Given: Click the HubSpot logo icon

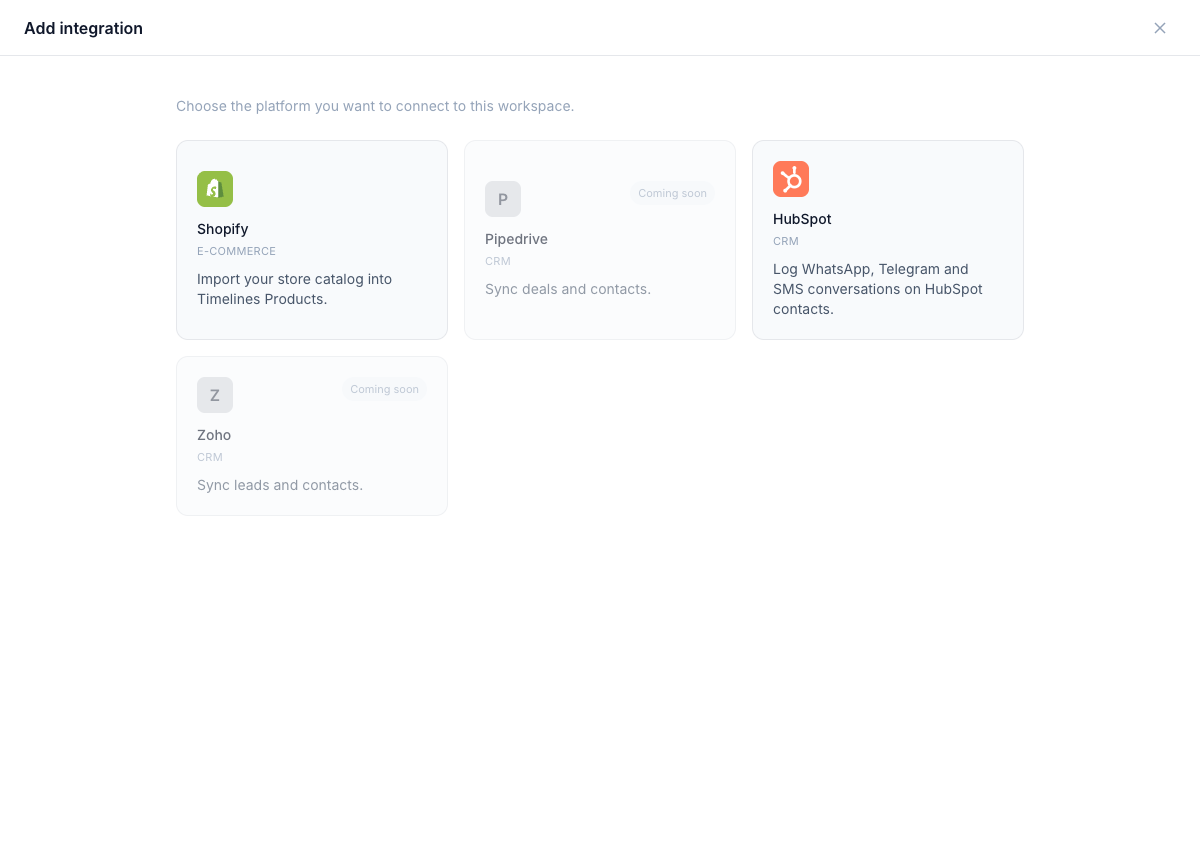Looking at the screenshot, I should (x=791, y=179).
